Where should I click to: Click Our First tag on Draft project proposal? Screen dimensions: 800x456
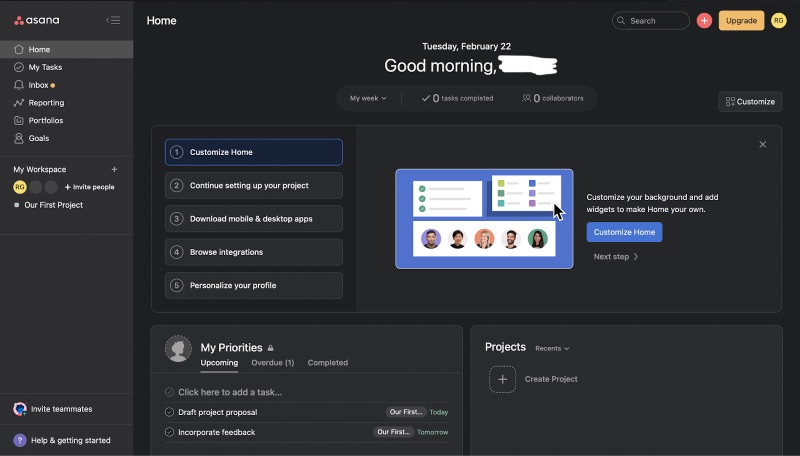tap(406, 412)
